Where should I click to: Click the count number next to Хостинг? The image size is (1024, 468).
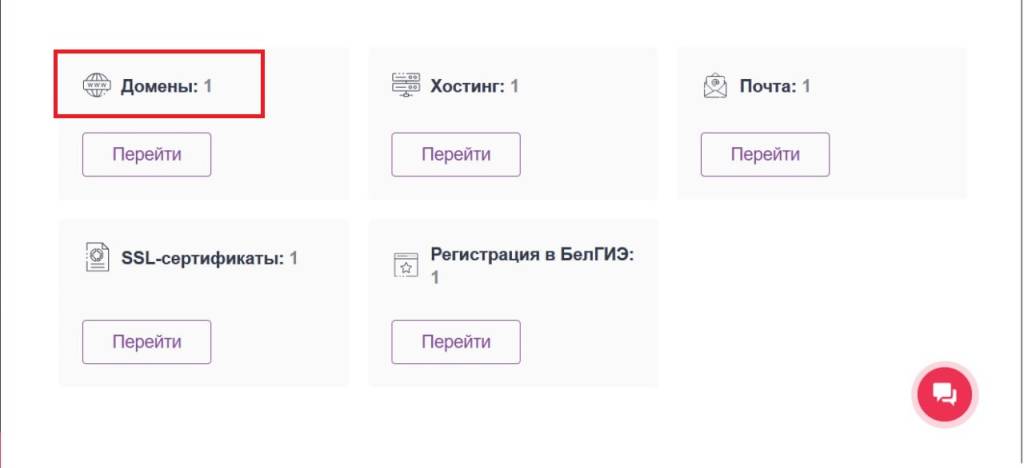515,86
